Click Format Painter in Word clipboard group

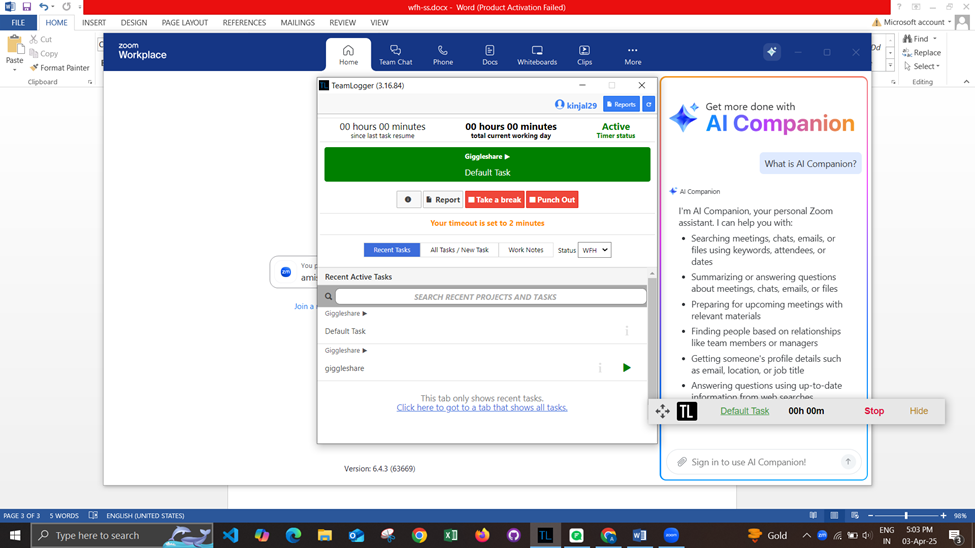[x=60, y=67]
